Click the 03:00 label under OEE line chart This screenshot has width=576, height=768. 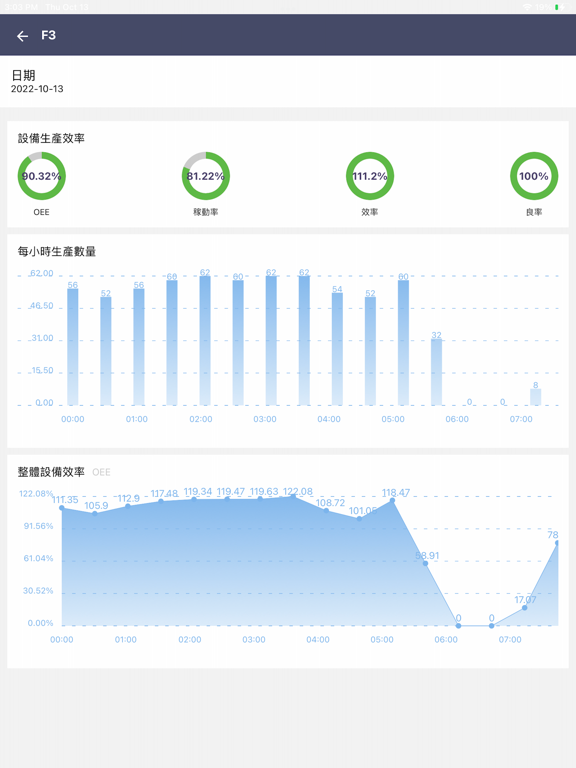click(x=254, y=640)
